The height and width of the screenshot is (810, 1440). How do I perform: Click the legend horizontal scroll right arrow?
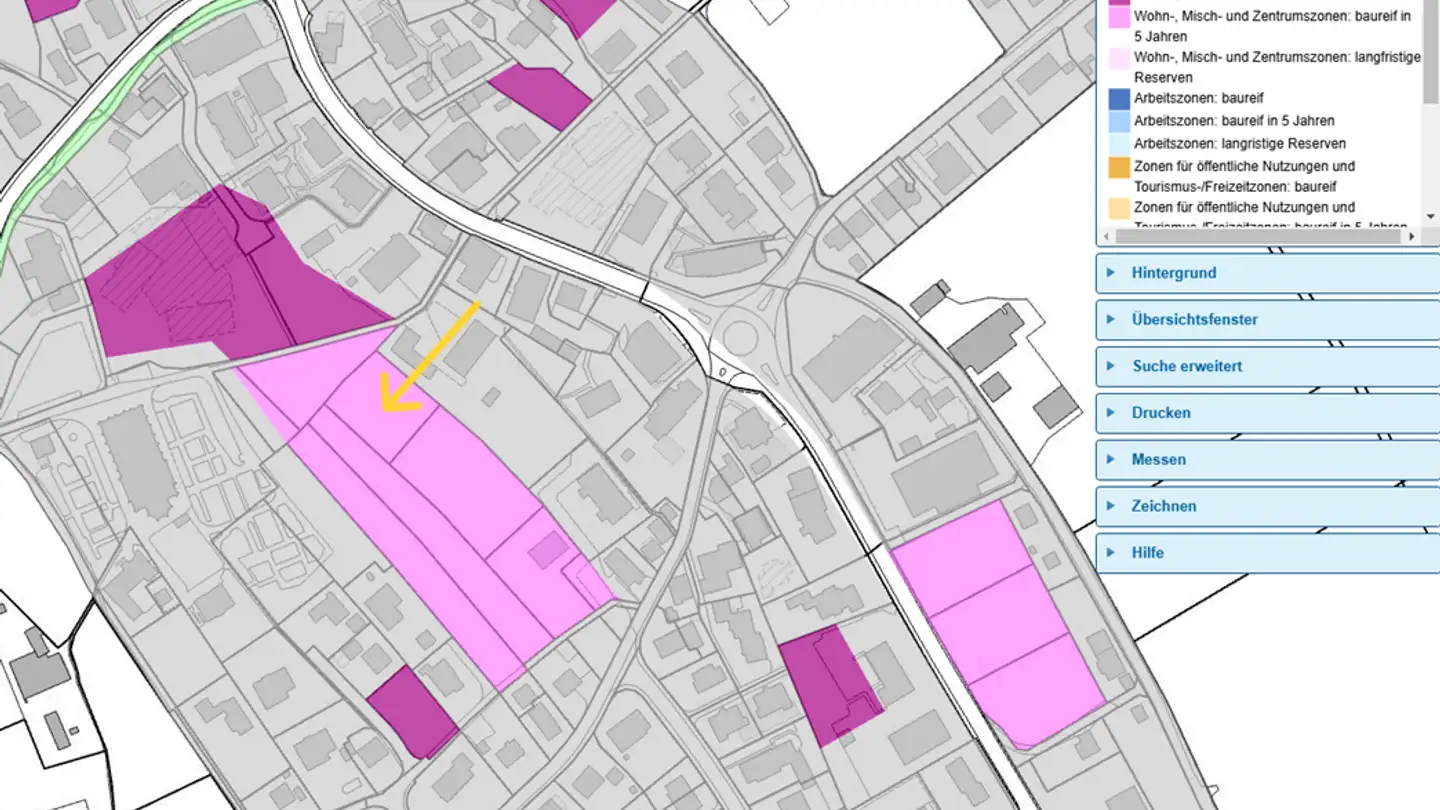(1413, 237)
